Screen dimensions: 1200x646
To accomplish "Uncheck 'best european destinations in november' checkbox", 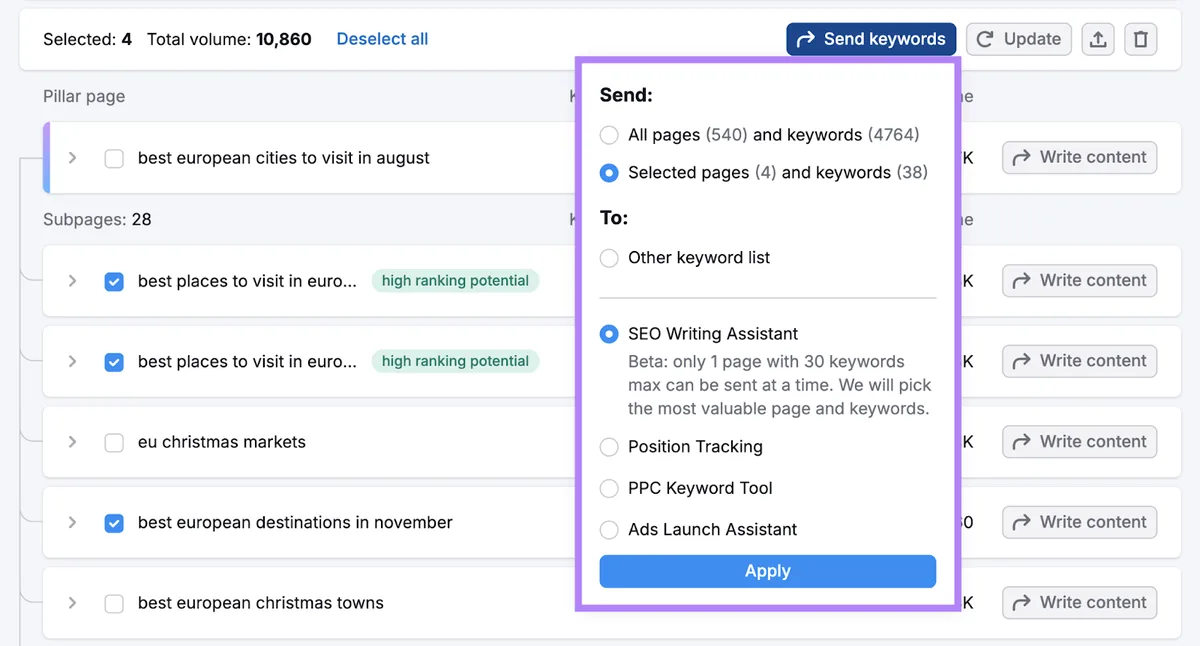I will tap(114, 522).
